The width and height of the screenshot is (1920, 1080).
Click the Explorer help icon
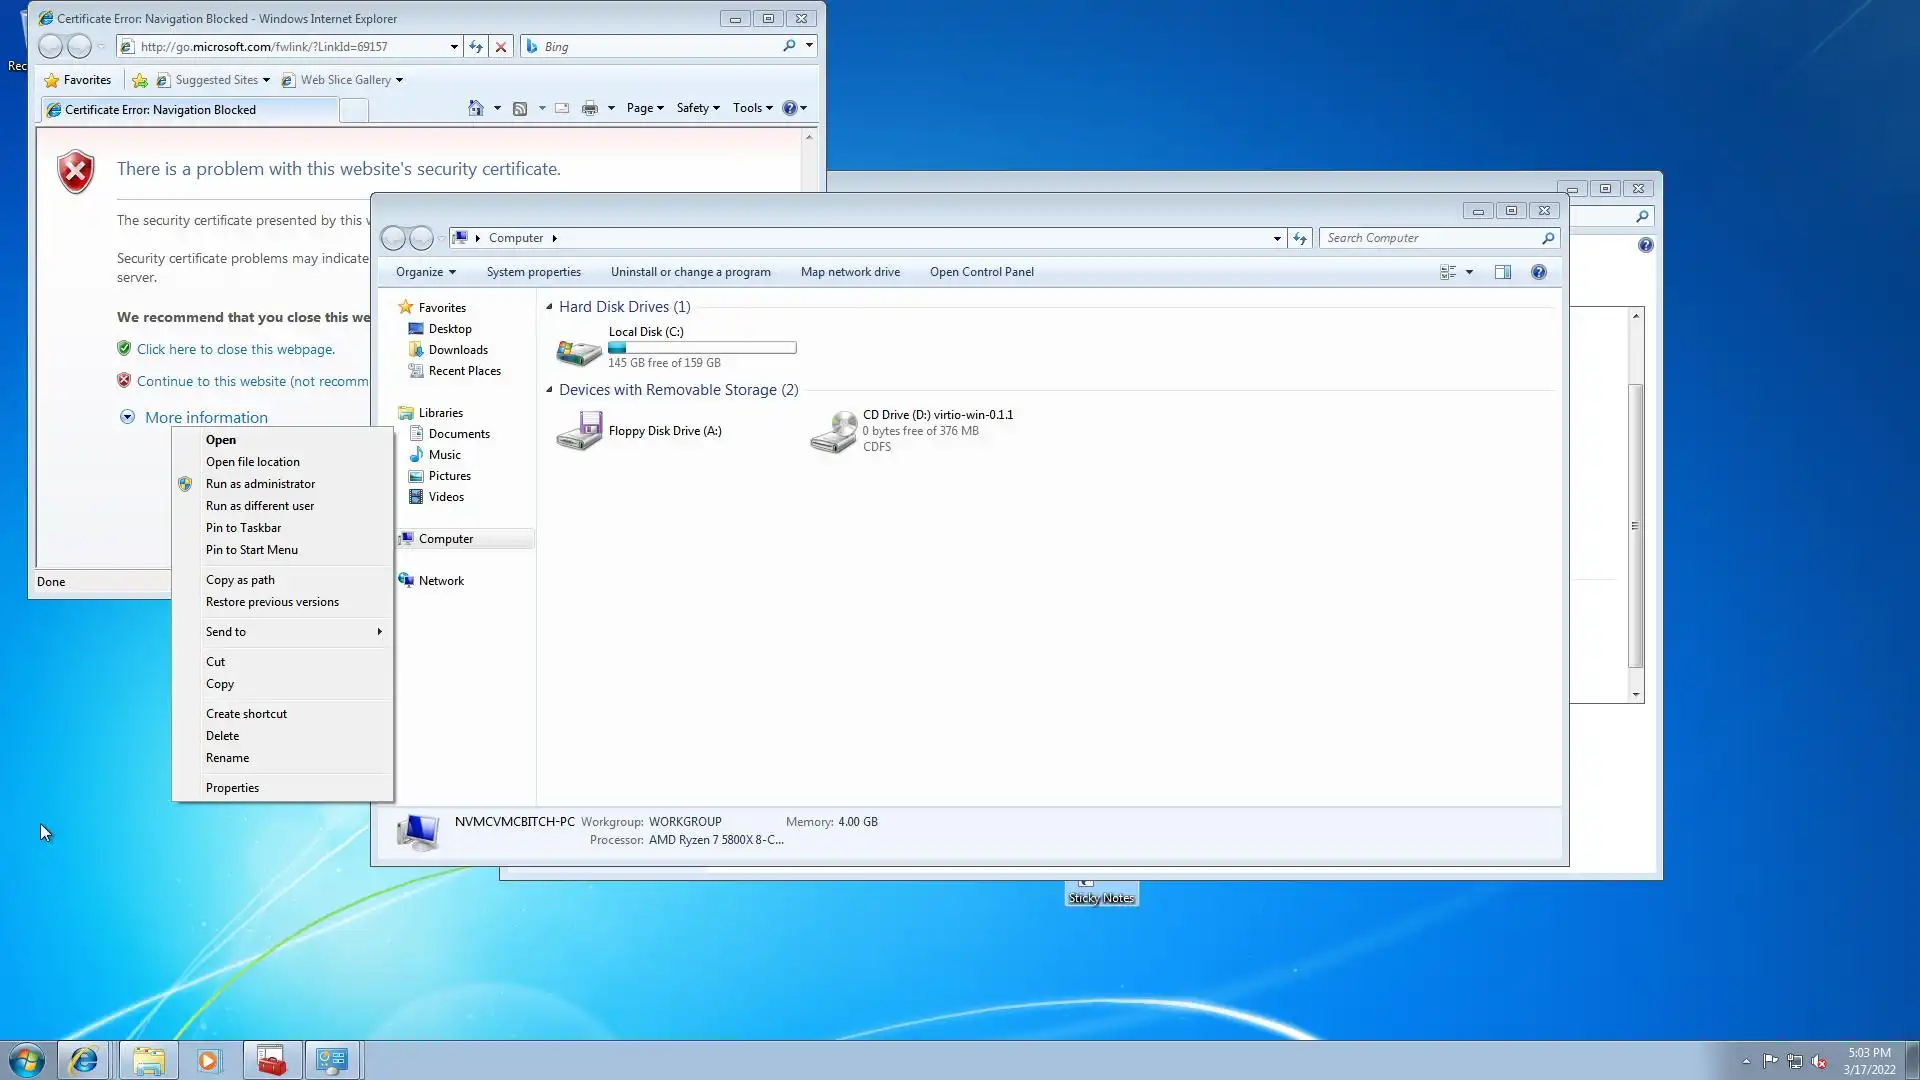pos(1538,272)
